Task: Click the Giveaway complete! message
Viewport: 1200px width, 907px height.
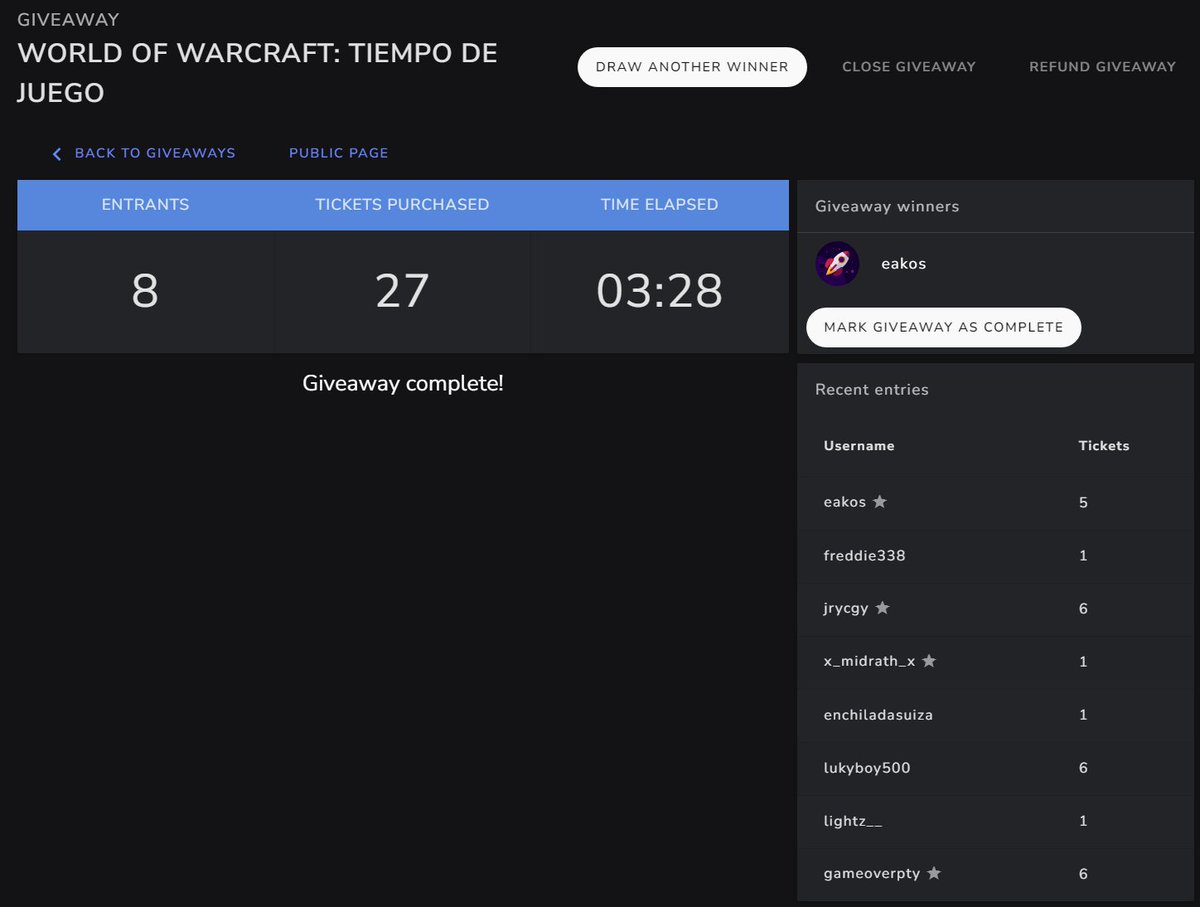Action: coord(403,383)
